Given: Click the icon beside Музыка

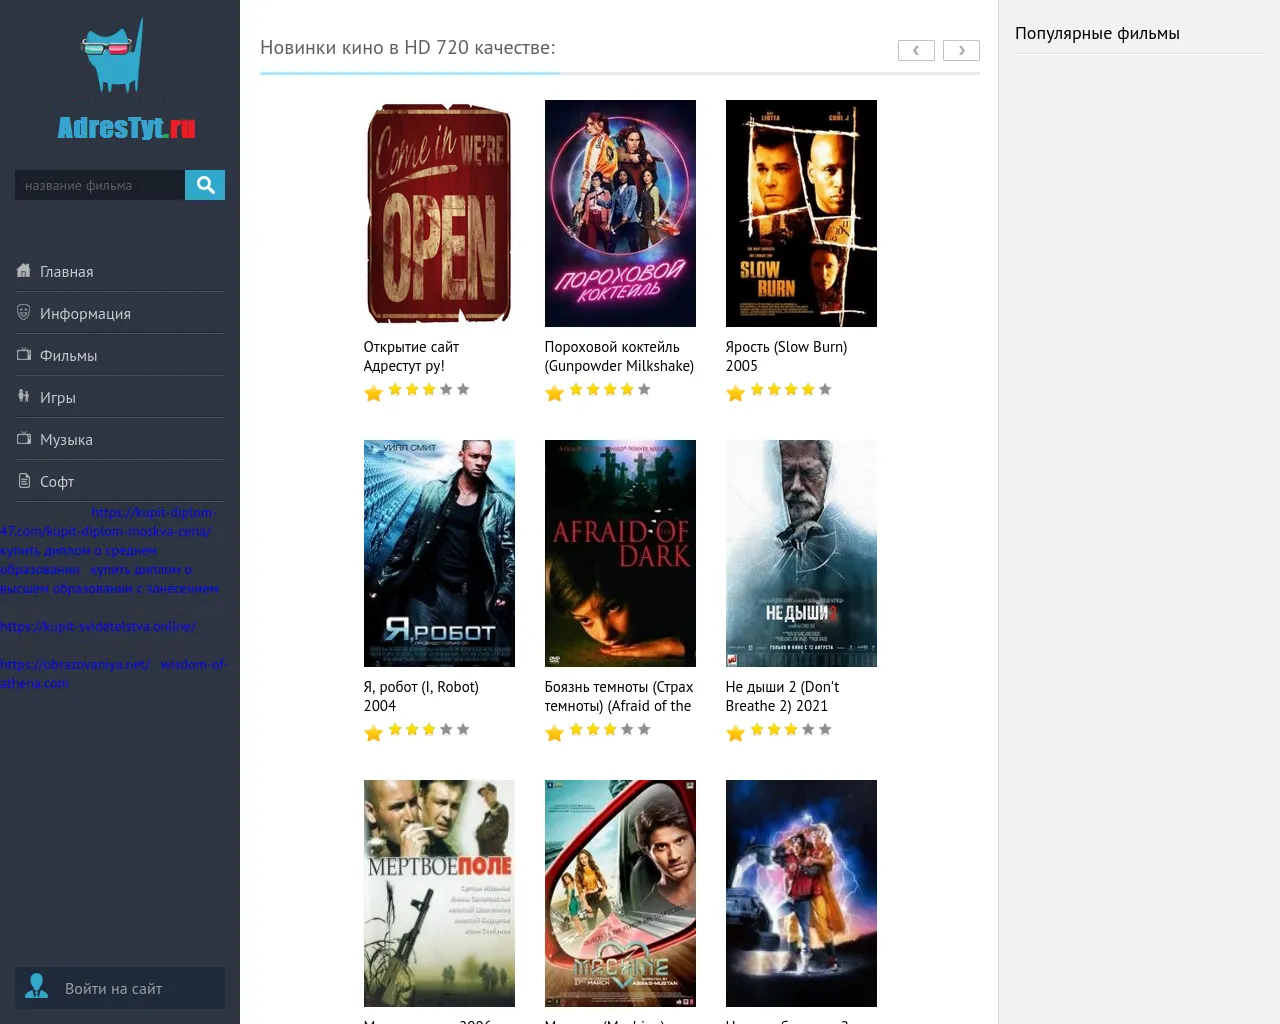Looking at the screenshot, I should [x=24, y=438].
